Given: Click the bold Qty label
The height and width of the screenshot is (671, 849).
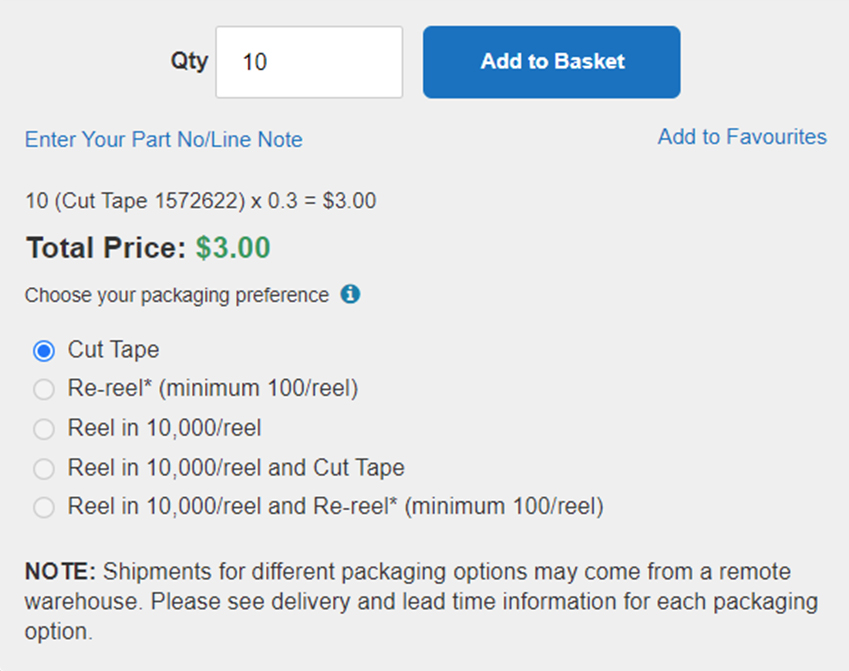Looking at the screenshot, I should click(x=190, y=61).
